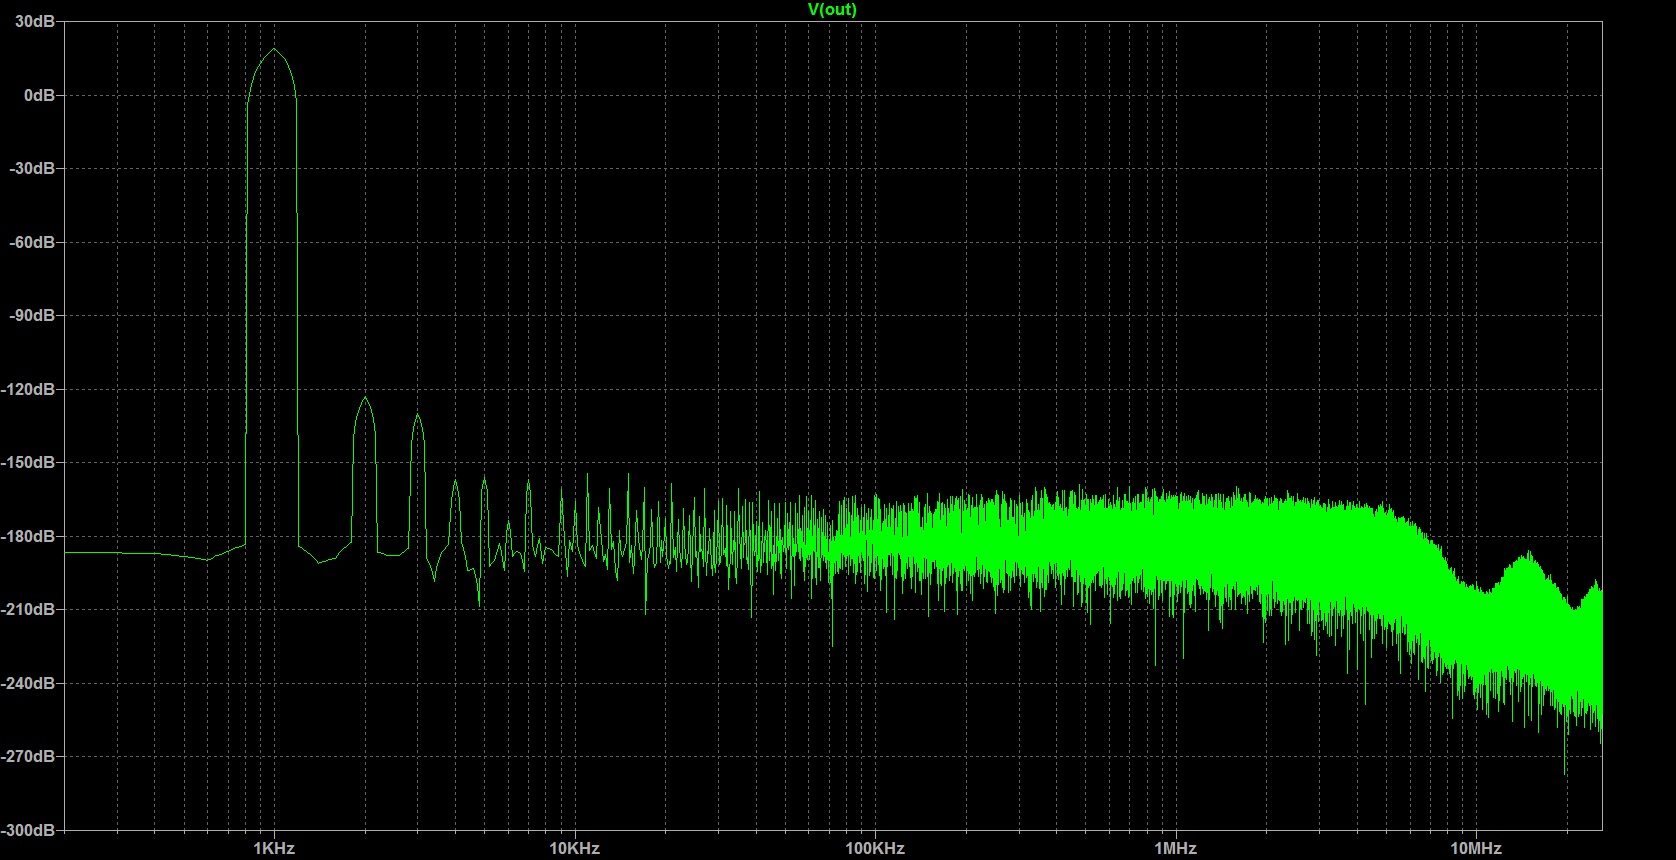The height and width of the screenshot is (860, 1676).
Task: Click the -240dB vertical axis label
Action: (28, 683)
